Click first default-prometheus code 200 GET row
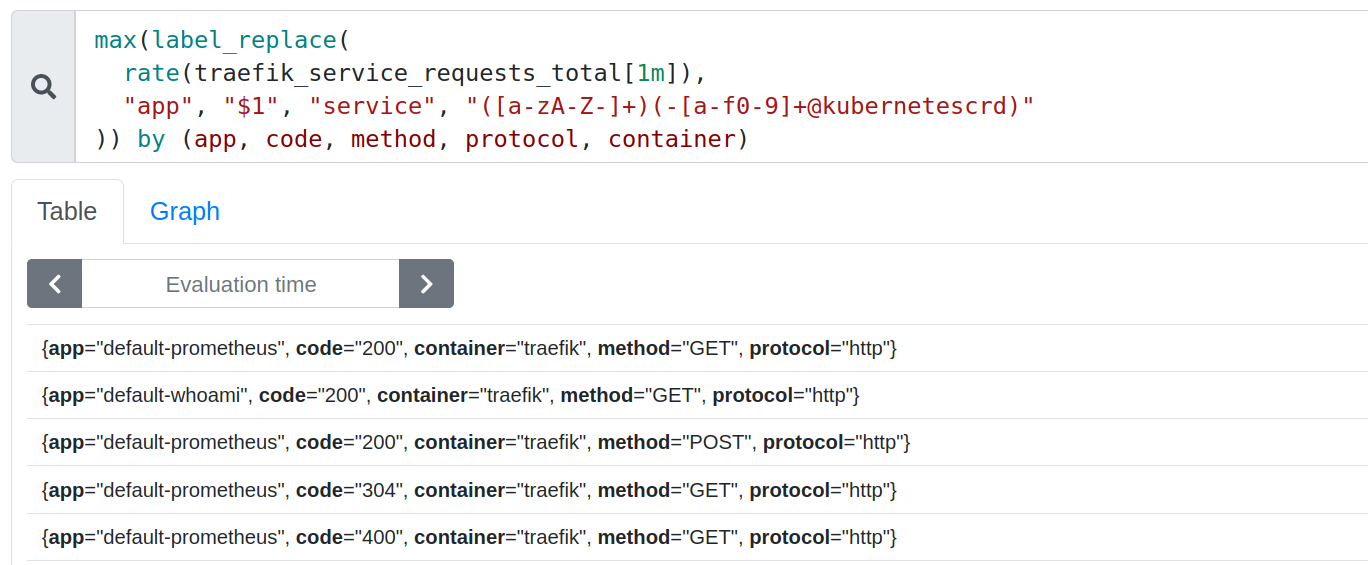Screen dimensions: 1368x565 pos(469,348)
